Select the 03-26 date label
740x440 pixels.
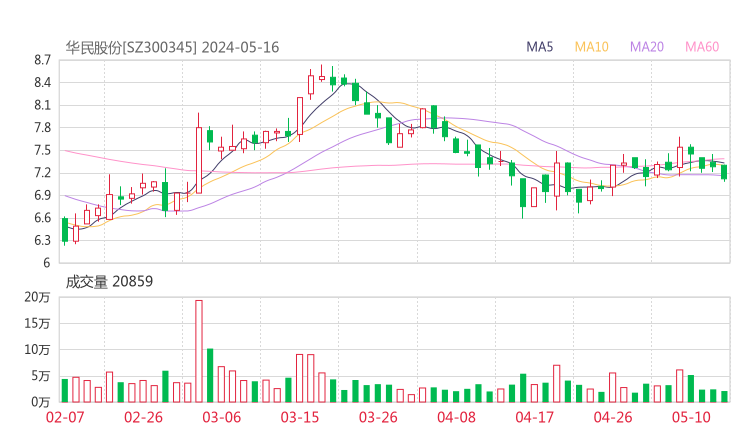378,417
